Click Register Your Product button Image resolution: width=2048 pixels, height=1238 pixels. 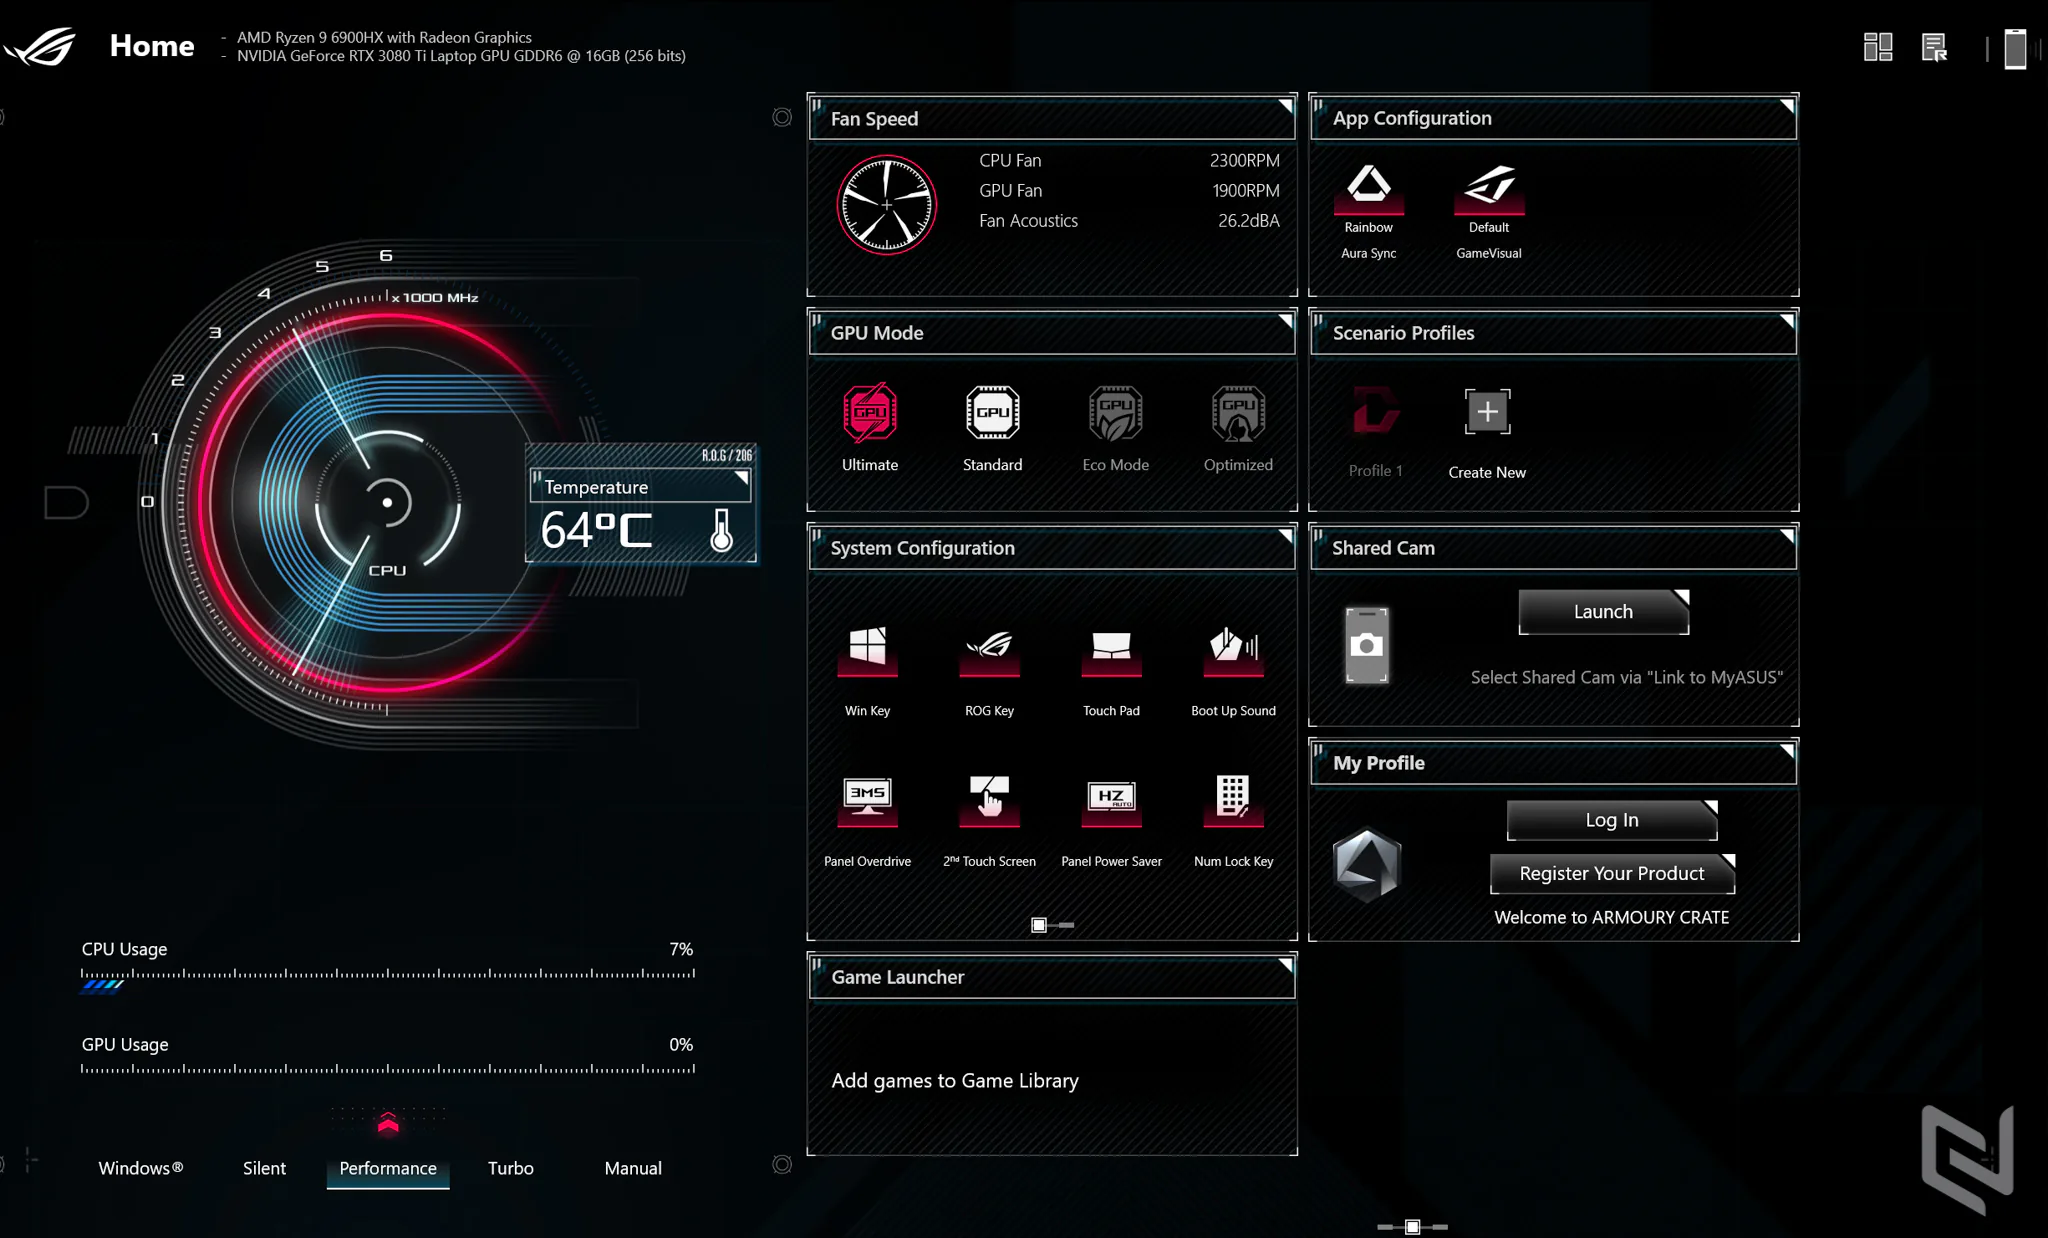(1612, 873)
